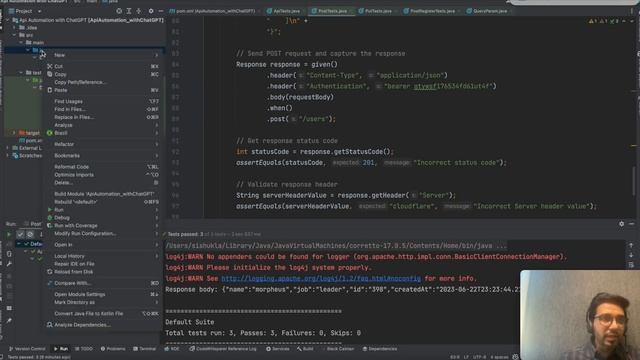This screenshot has height=360, width=640.
Task: Open the Refactor submenu
Action: [x=102, y=144]
